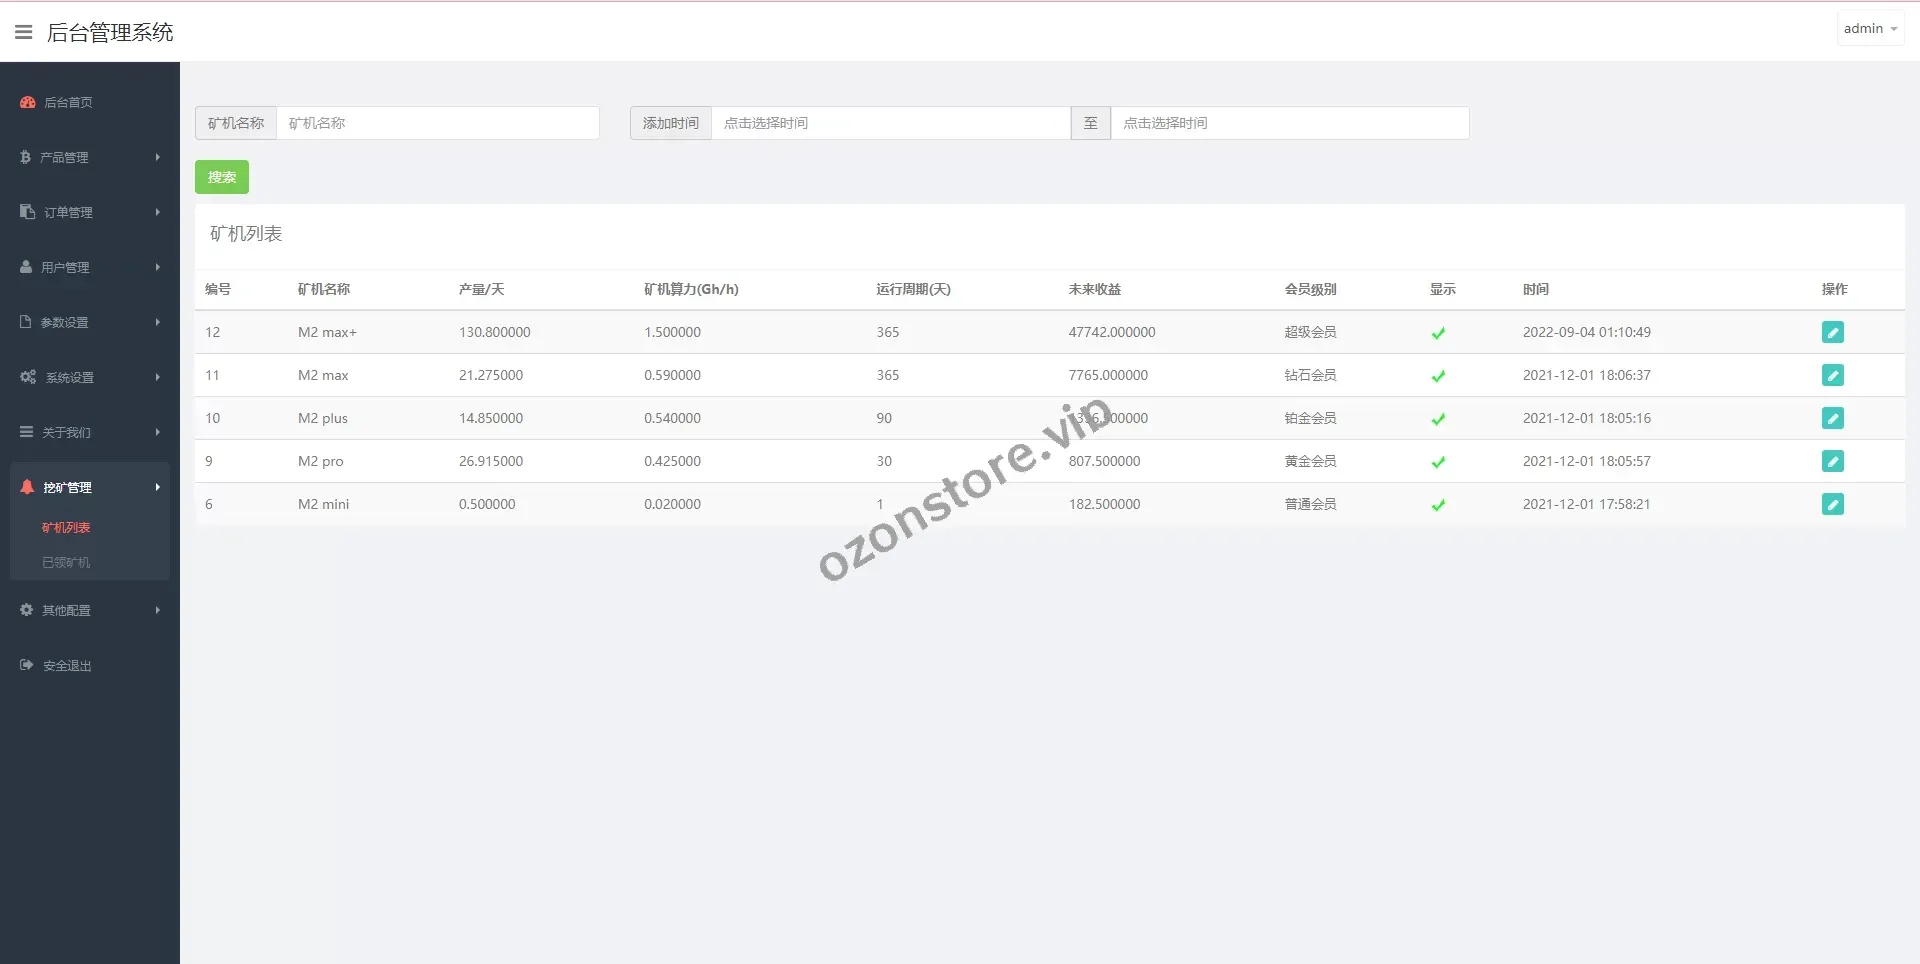
Task: Select 矿机列表 submenu item
Action: pos(66,527)
